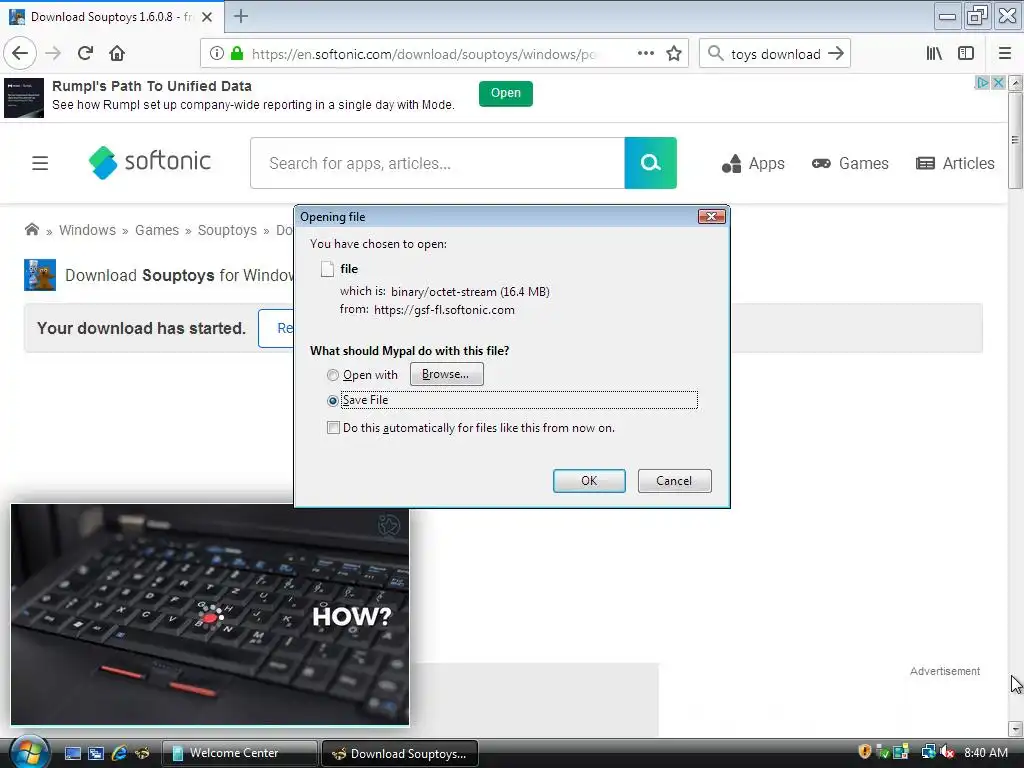This screenshot has height=768, width=1024.
Task: Click Browse in Opening file dialog
Action: (447, 374)
